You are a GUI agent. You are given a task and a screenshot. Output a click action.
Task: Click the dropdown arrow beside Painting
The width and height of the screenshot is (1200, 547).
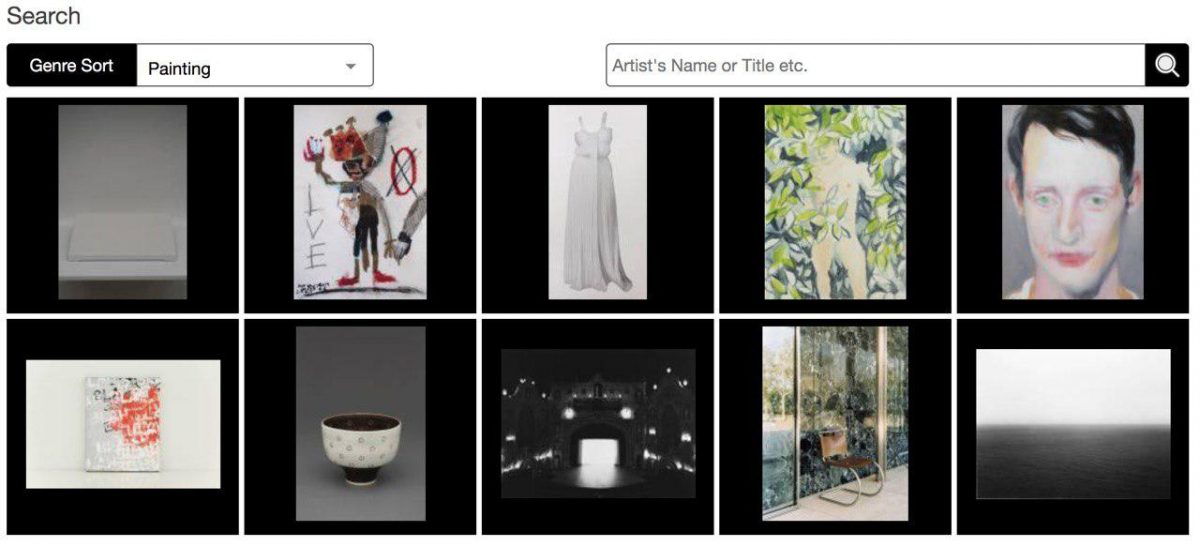350,67
